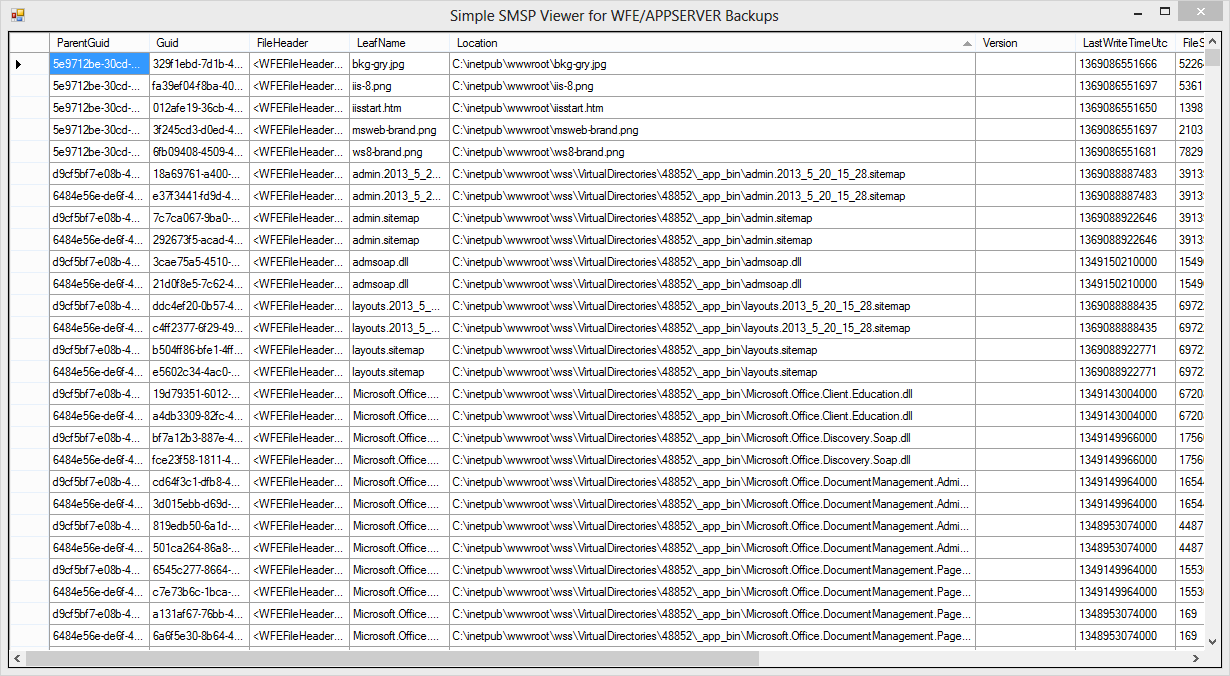Screen dimensions: 1230x676
Task: Minimize the Simple SMSP Viewer window
Action: (1138, 14)
